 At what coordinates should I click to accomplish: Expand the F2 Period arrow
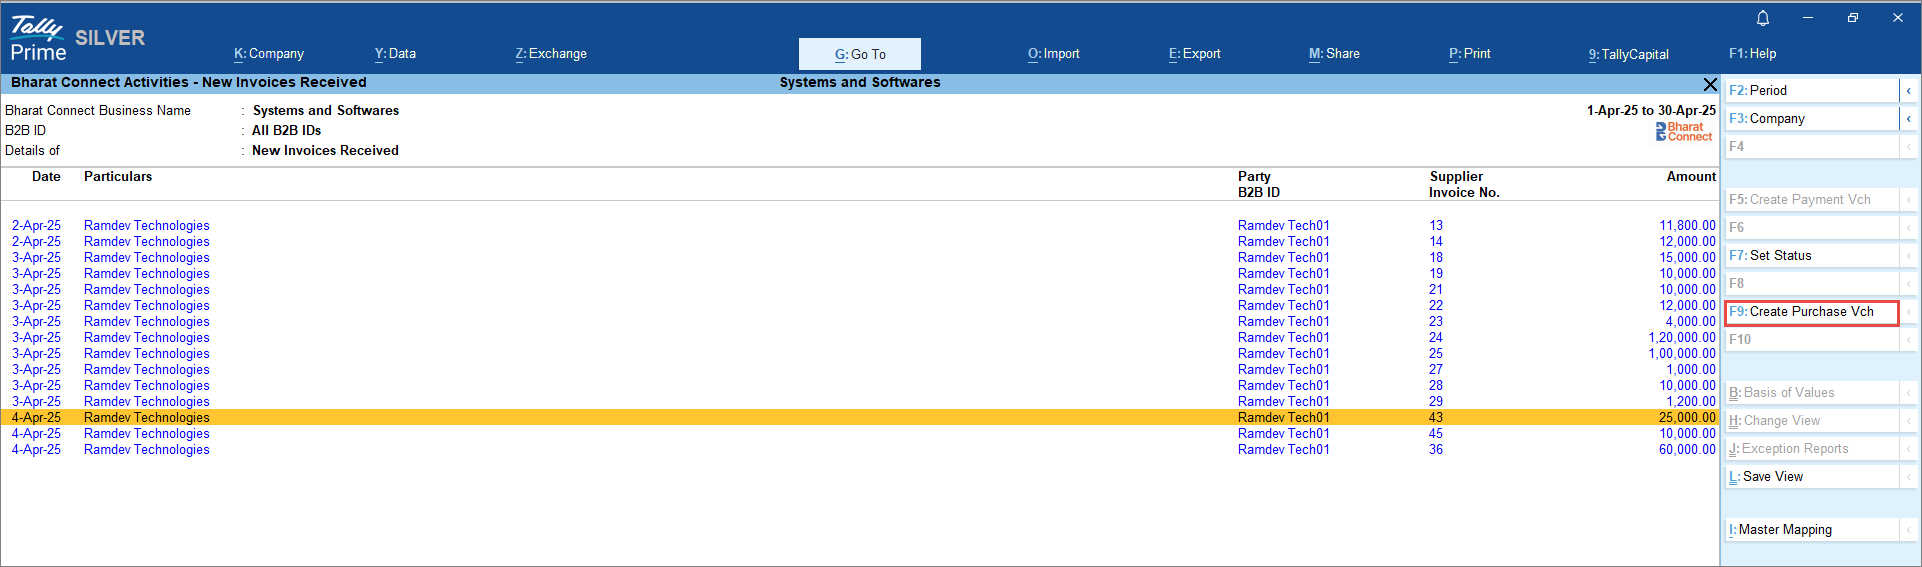pyautogui.click(x=1908, y=91)
